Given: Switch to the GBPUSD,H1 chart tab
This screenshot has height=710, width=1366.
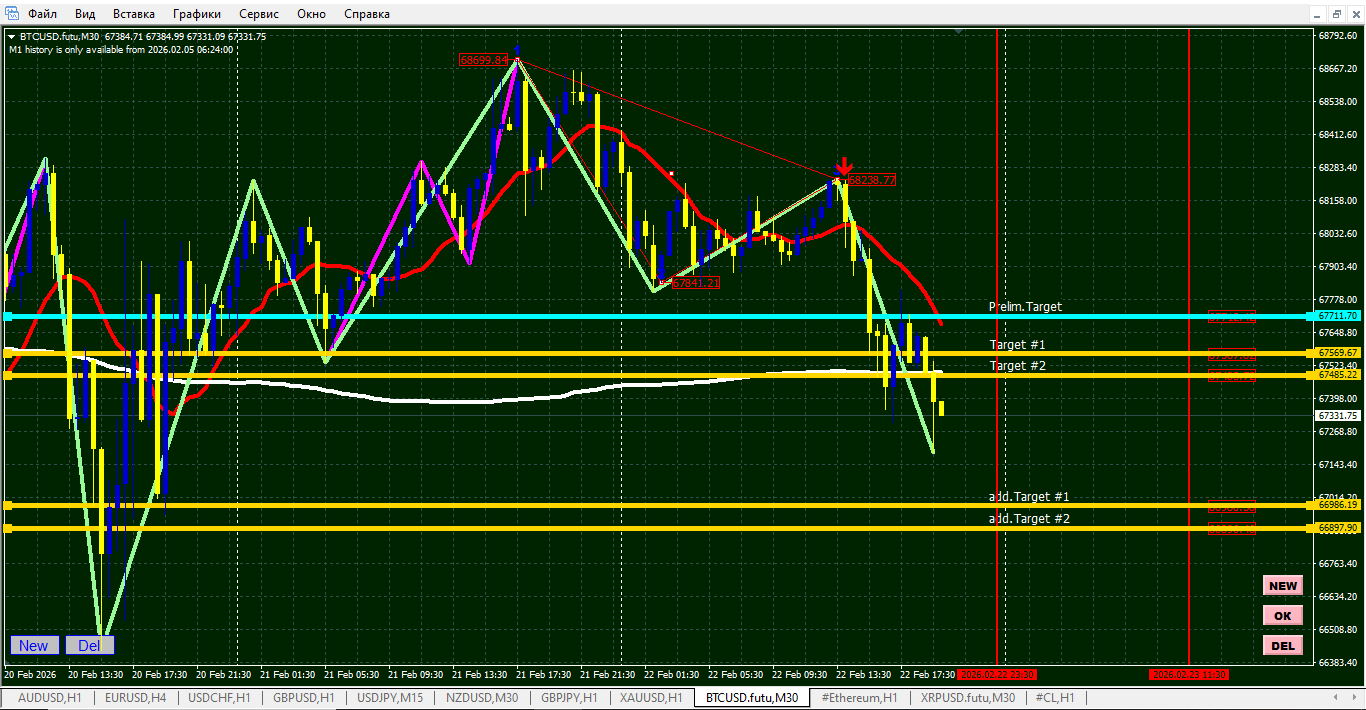Looking at the screenshot, I should (x=304, y=698).
